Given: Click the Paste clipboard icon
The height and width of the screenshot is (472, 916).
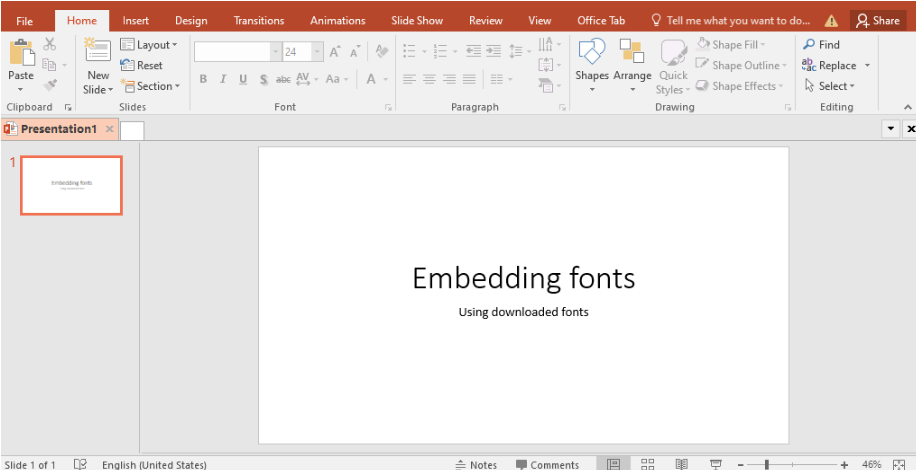Looking at the screenshot, I should pos(21,53).
